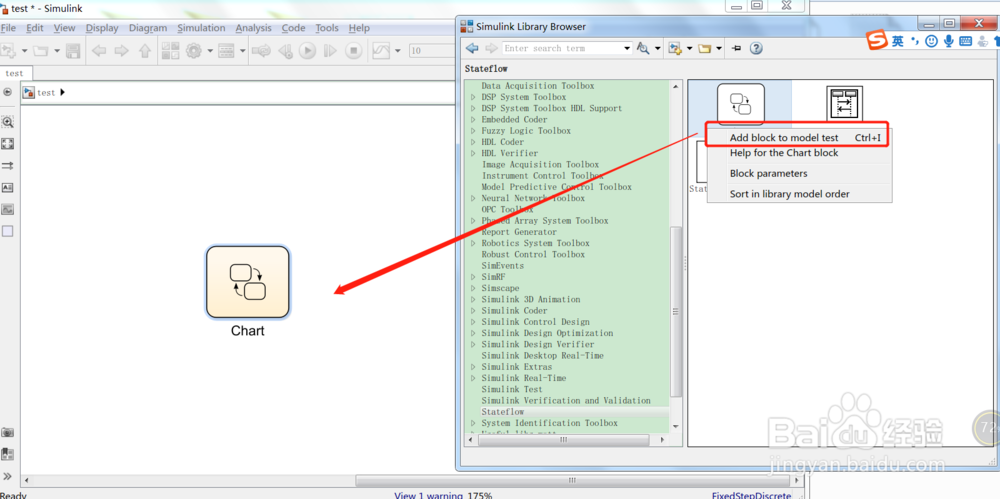This screenshot has height=499, width=1000.
Task: Click the Area square icon in the left palette
Action: (8, 231)
